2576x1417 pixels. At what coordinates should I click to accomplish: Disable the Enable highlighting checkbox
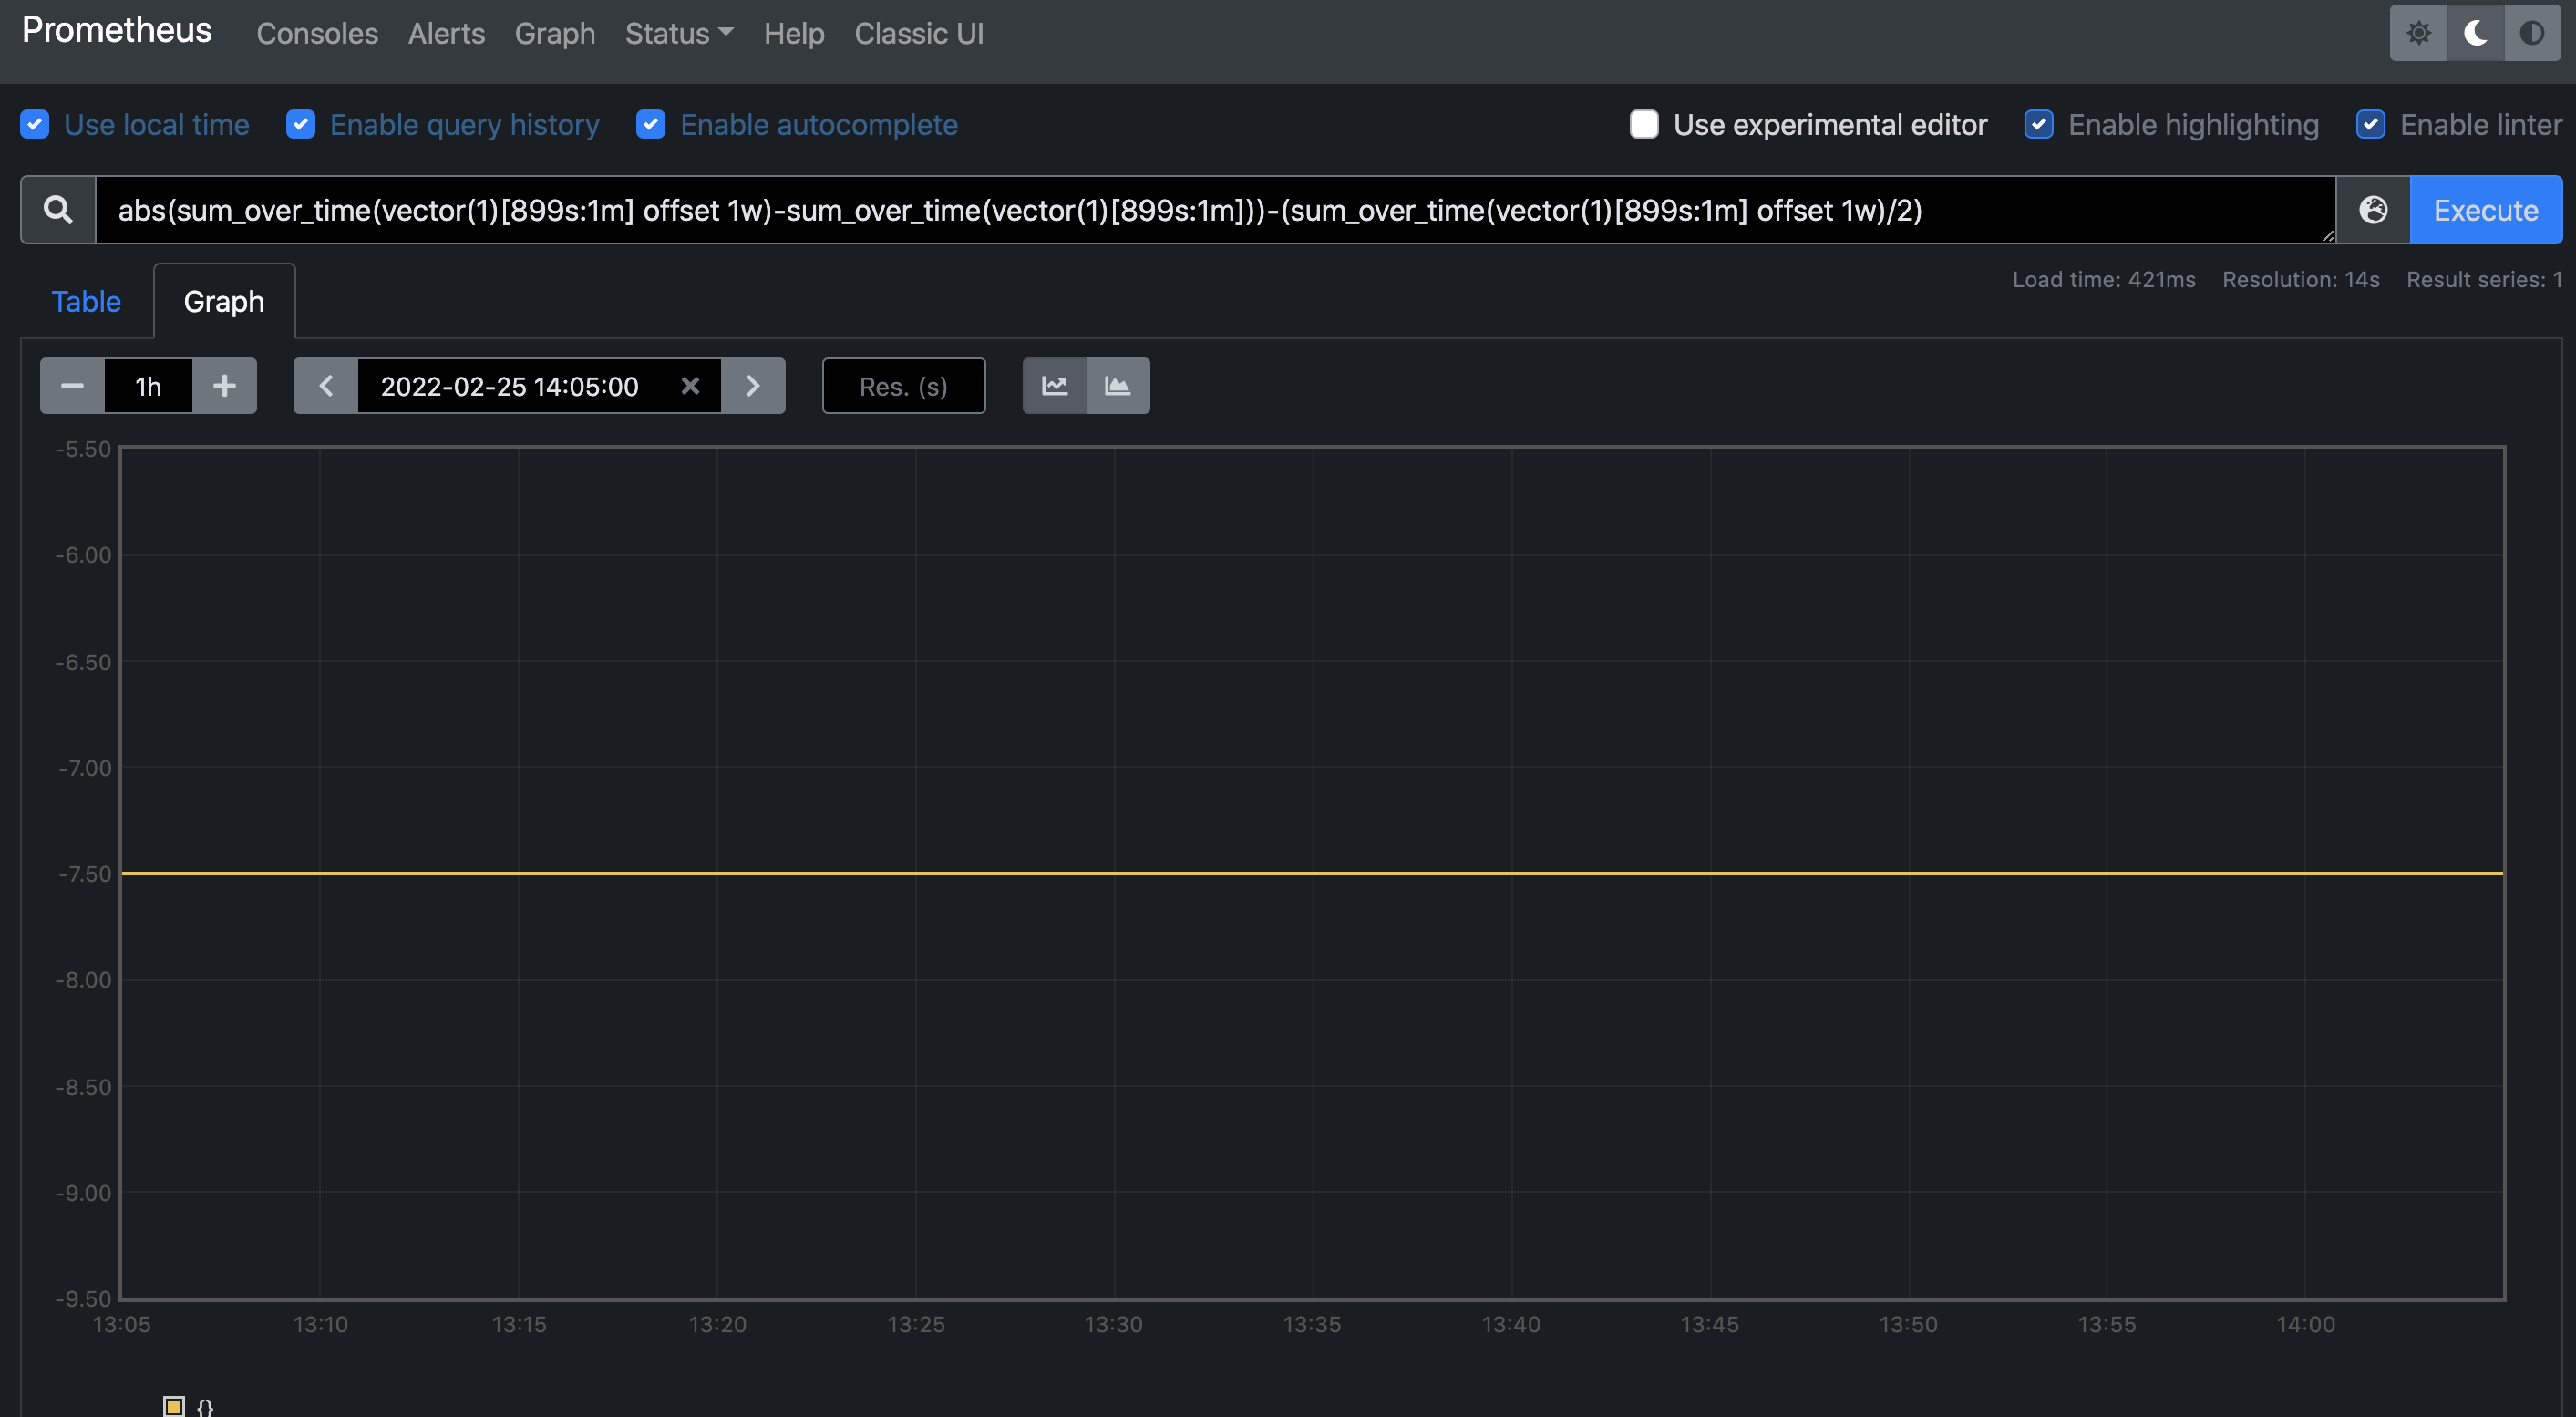point(2041,124)
